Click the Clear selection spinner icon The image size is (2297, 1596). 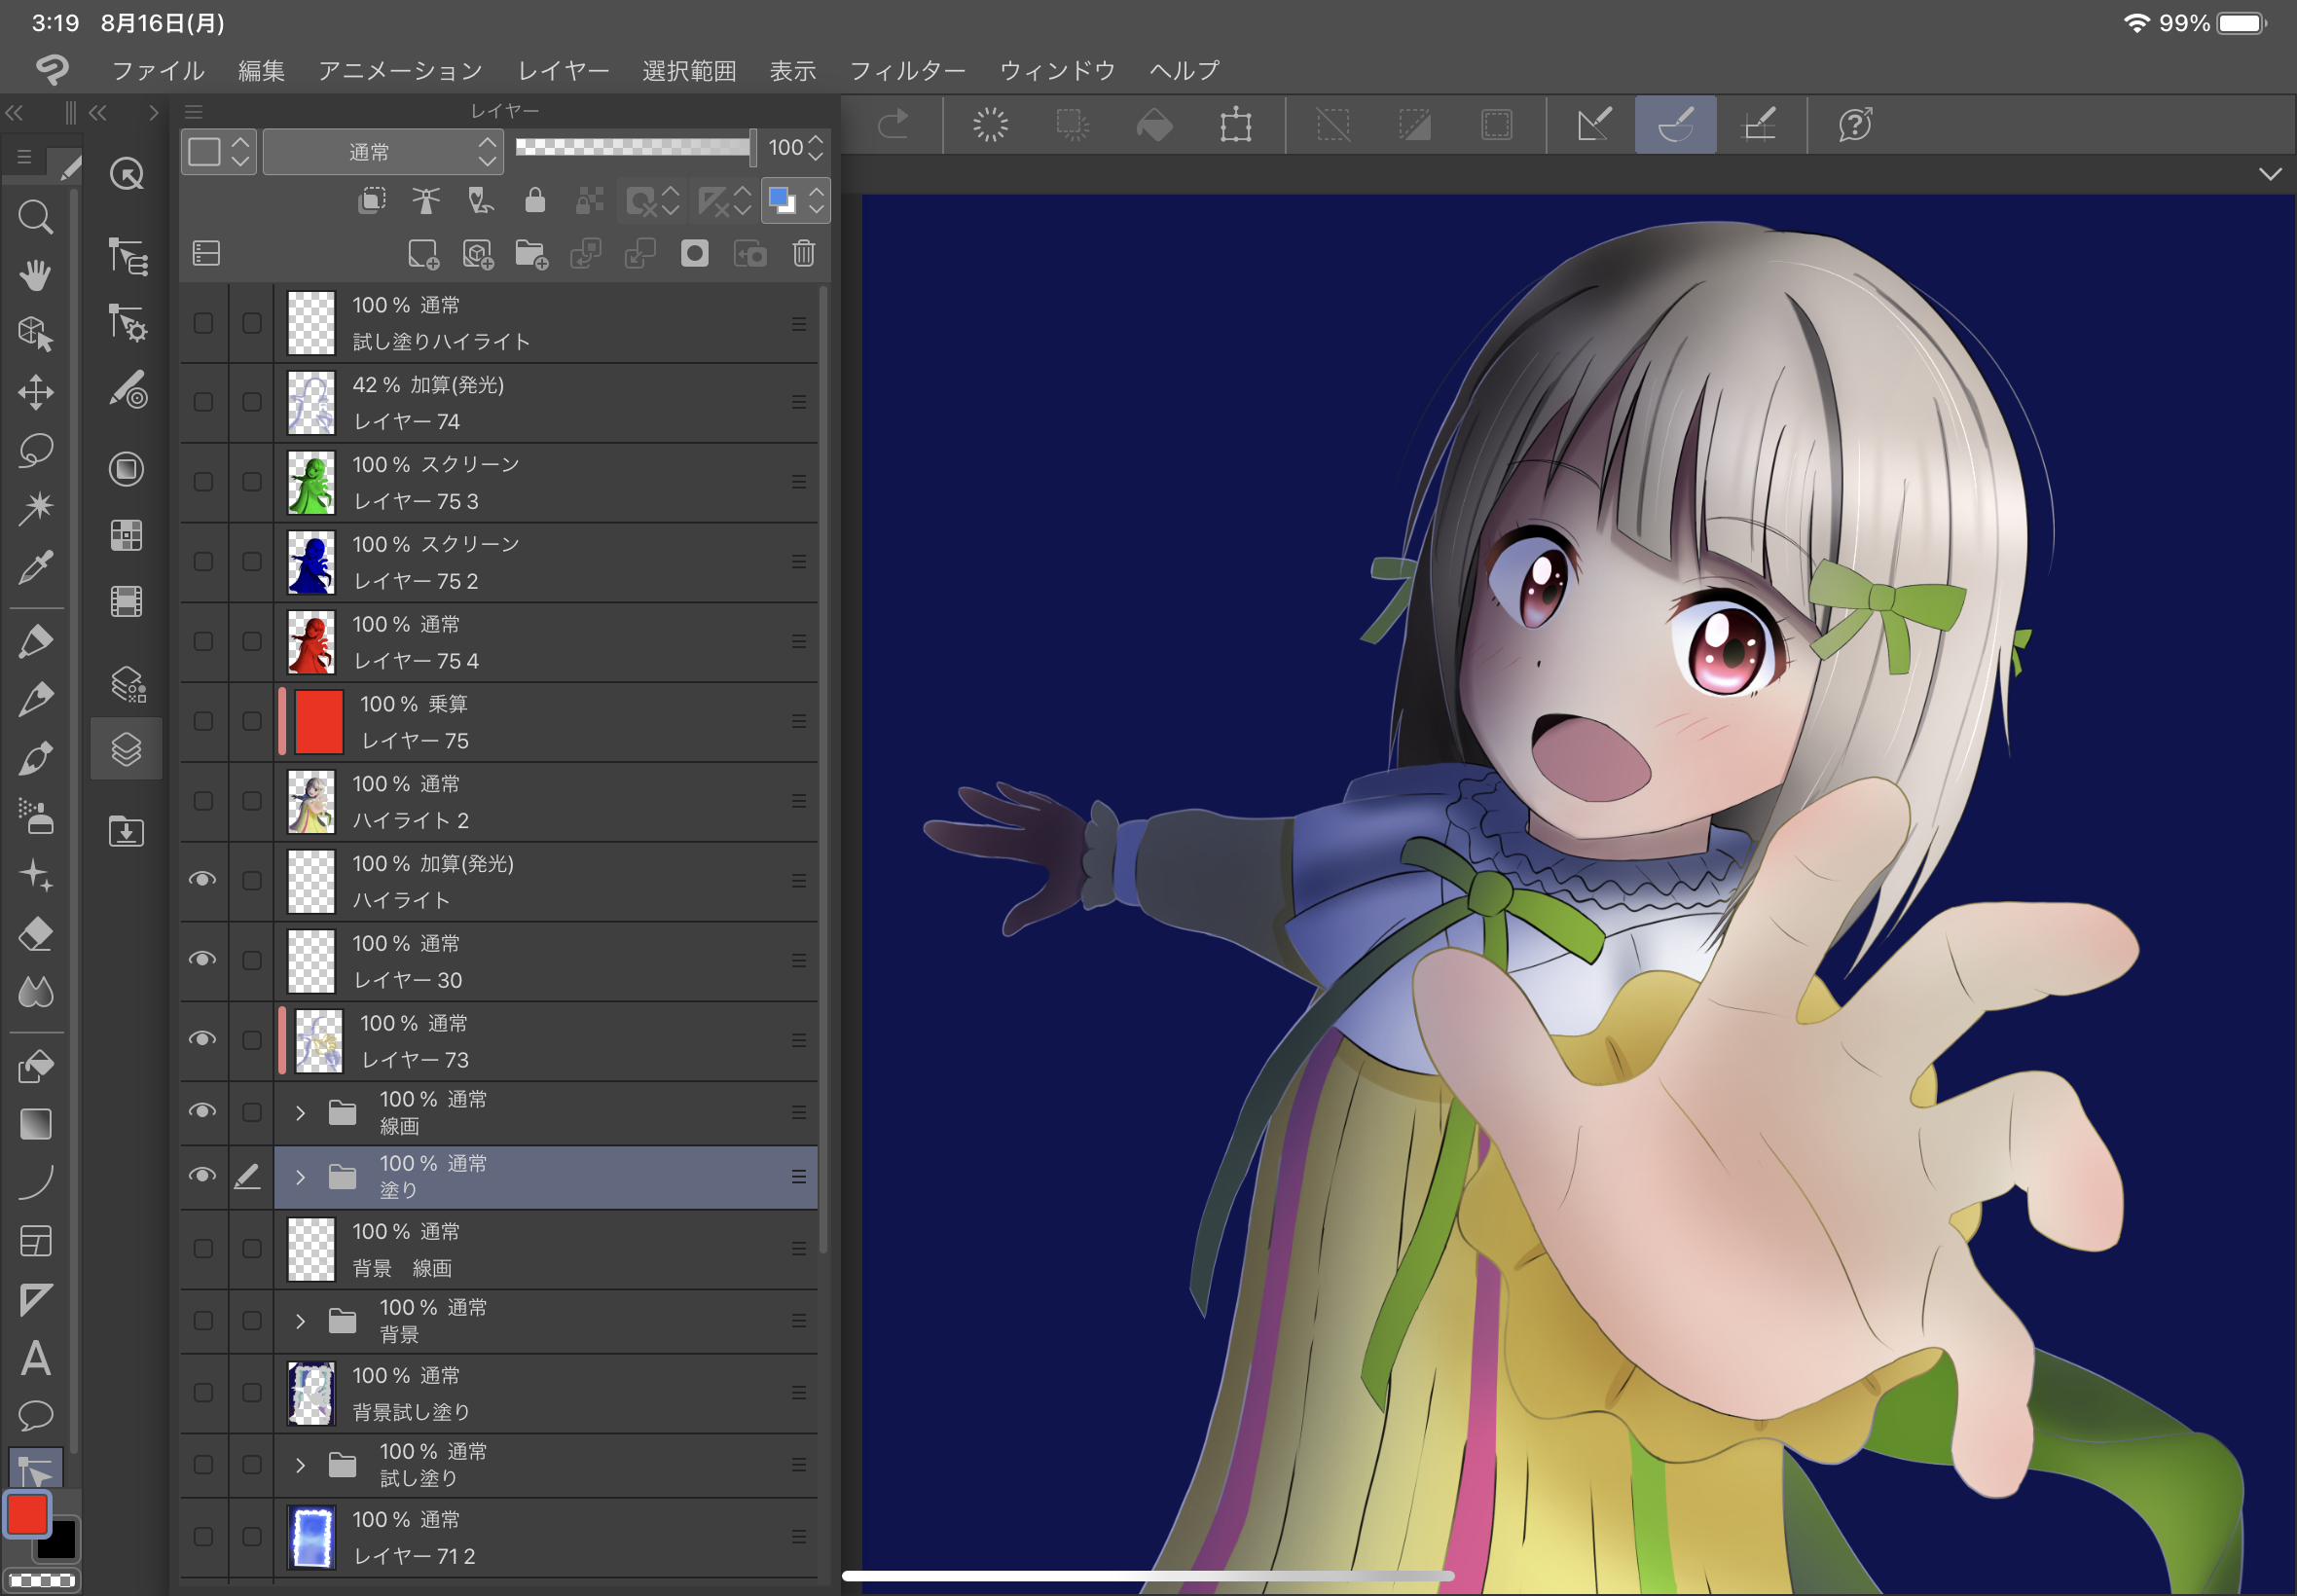pyautogui.click(x=990, y=125)
